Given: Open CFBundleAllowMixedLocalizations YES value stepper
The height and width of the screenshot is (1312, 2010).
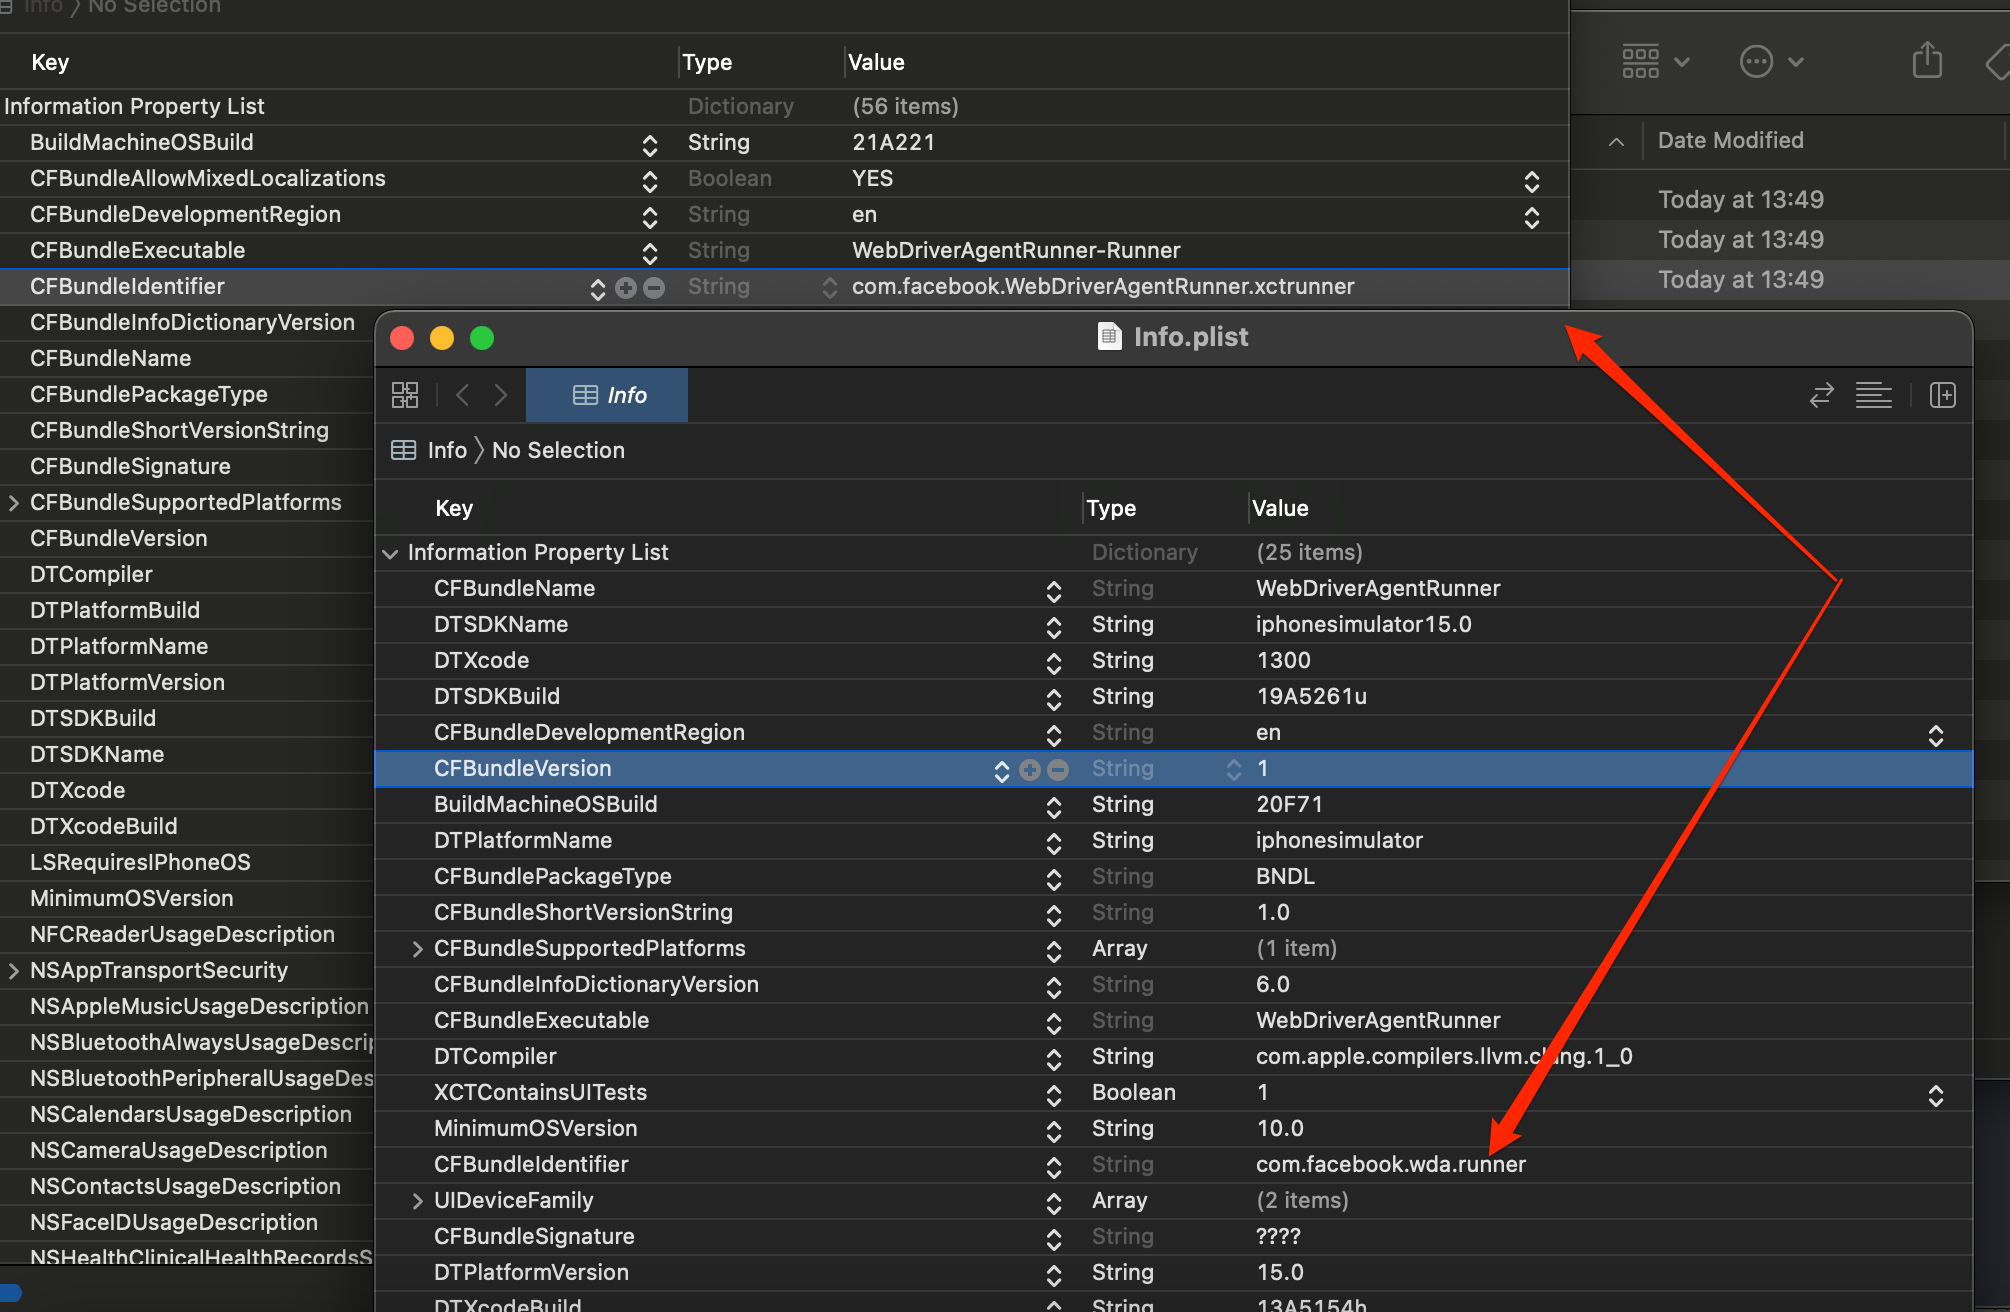Looking at the screenshot, I should (1531, 180).
